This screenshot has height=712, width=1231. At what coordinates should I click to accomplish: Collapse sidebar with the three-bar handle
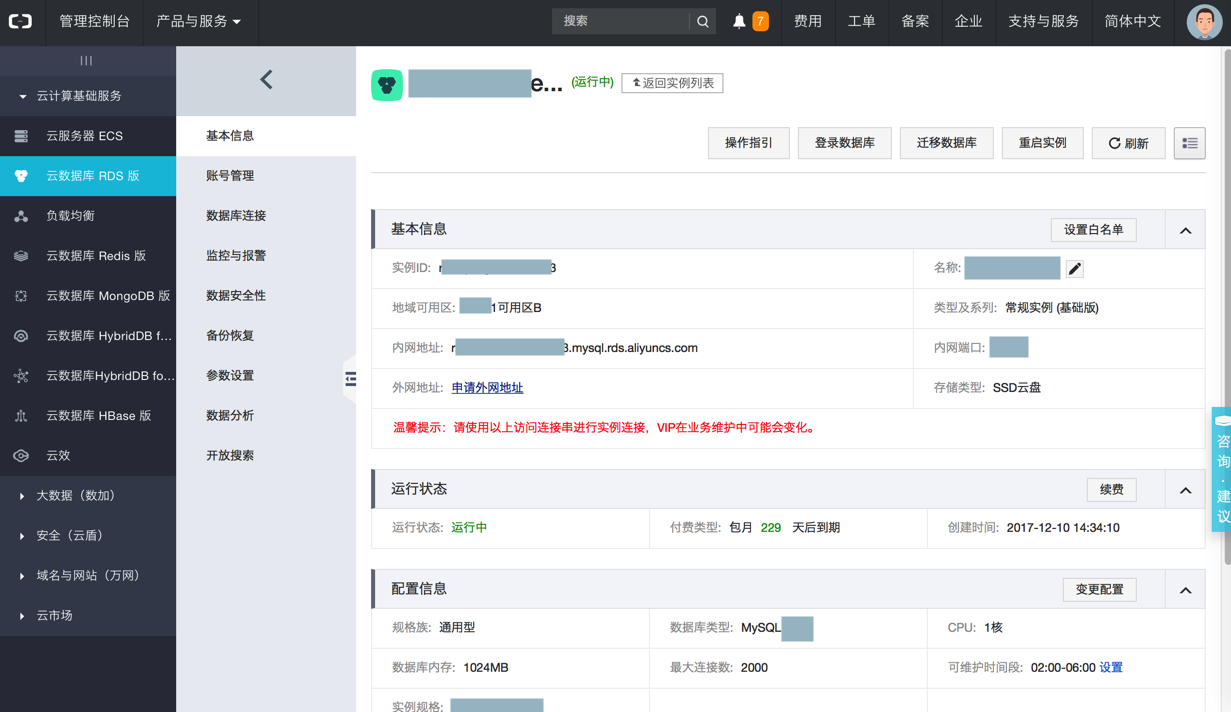pyautogui.click(x=87, y=61)
